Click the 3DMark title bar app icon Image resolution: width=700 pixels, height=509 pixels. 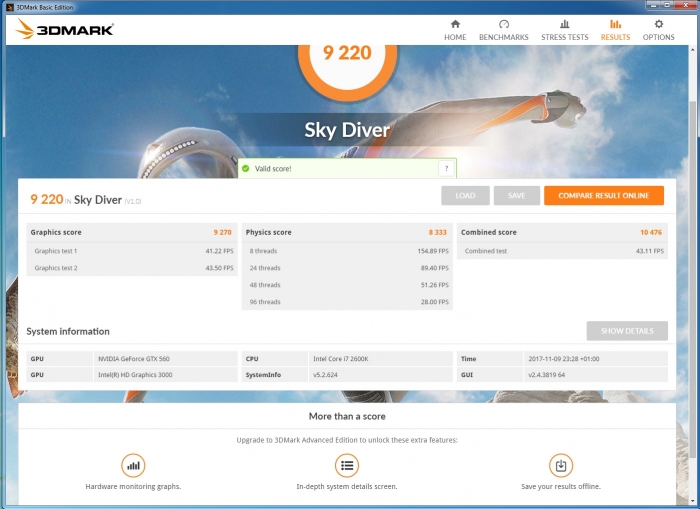point(10,7)
